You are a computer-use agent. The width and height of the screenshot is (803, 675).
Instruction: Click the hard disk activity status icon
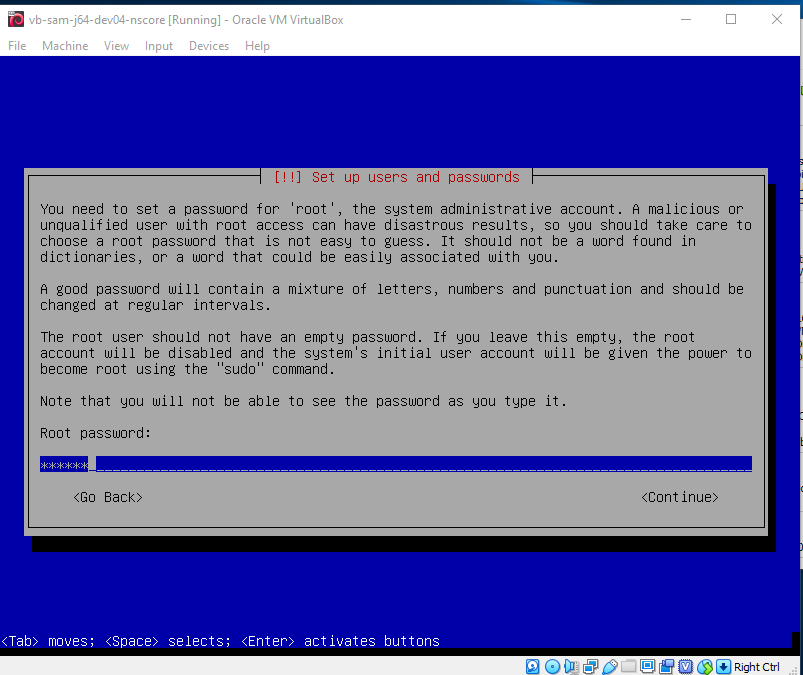click(533, 666)
